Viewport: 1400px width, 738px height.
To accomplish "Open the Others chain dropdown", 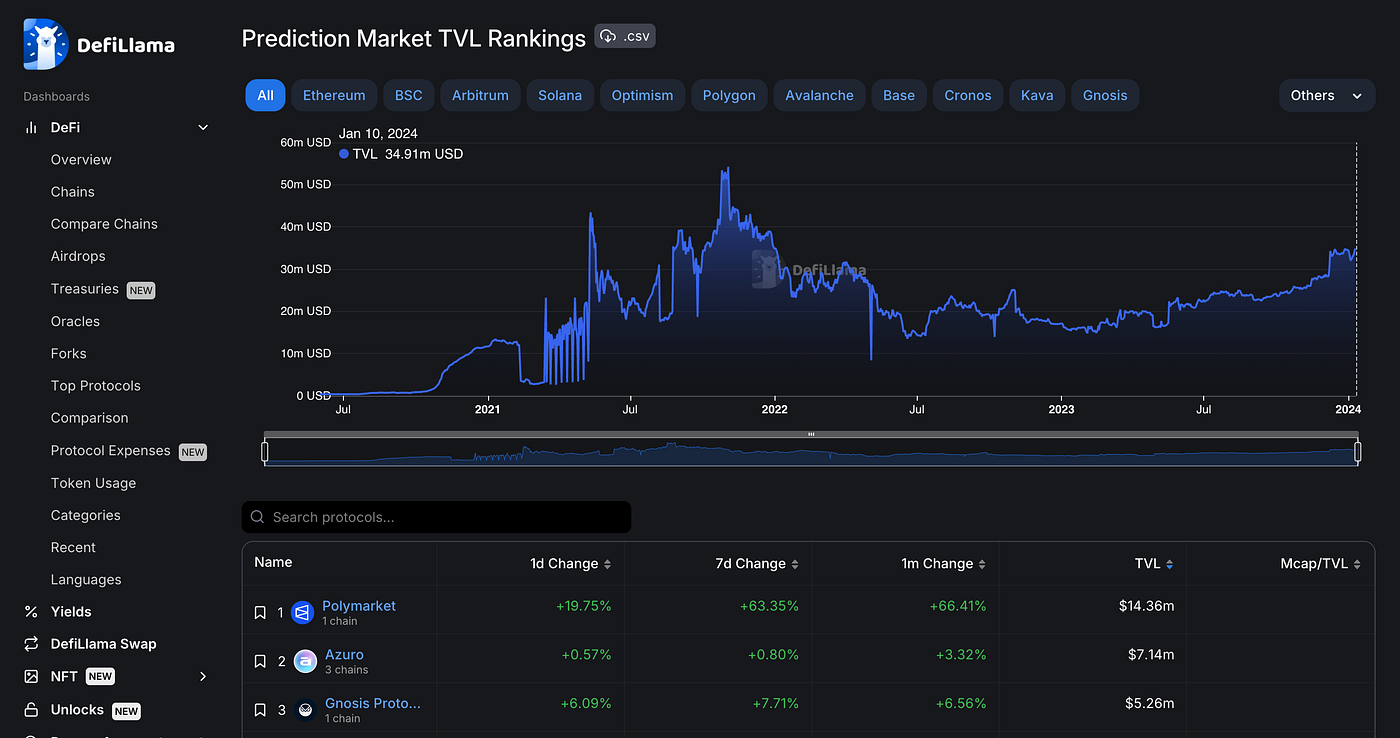I will pos(1326,95).
